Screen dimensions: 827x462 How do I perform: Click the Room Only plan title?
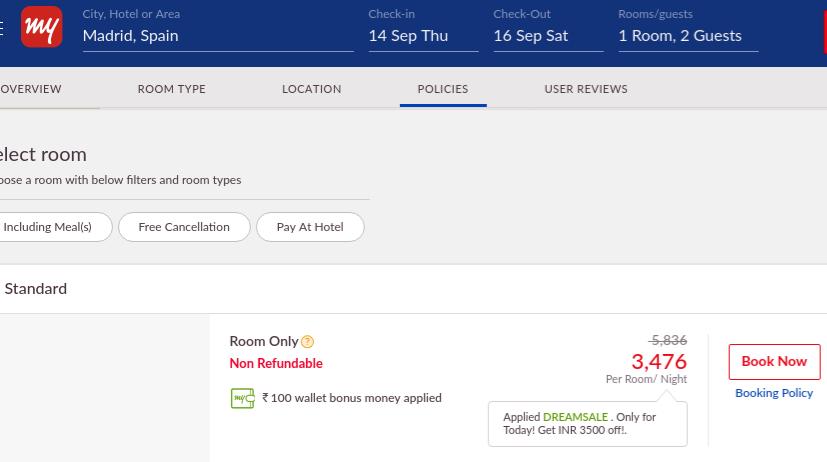[264, 341]
